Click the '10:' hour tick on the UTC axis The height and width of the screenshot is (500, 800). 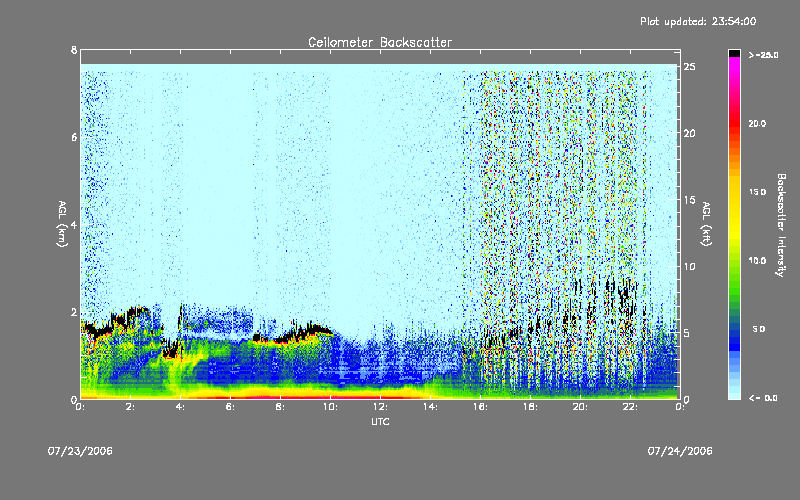point(330,407)
